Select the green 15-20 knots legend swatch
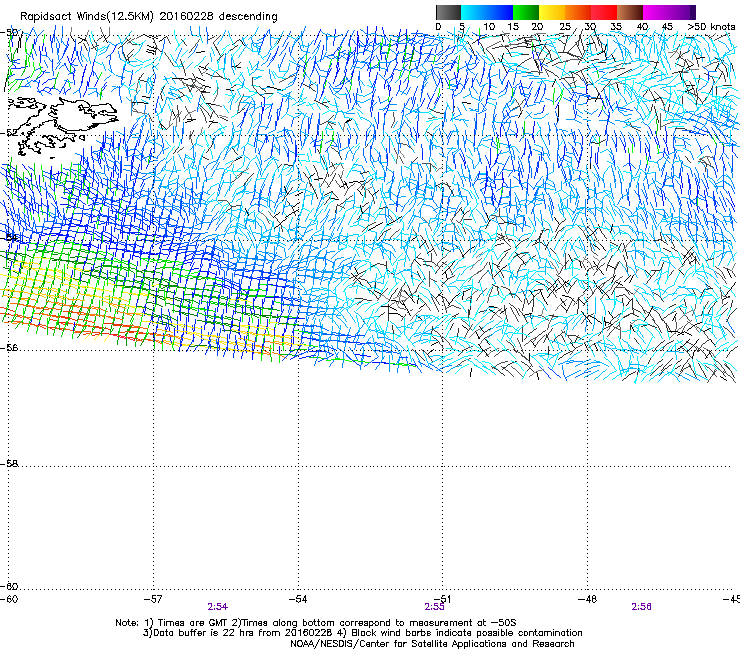The height and width of the screenshot is (650, 740). [526, 12]
